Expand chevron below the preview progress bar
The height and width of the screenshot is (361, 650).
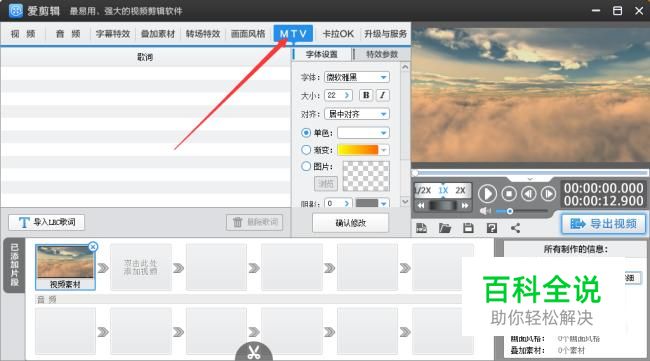[x=530, y=179]
